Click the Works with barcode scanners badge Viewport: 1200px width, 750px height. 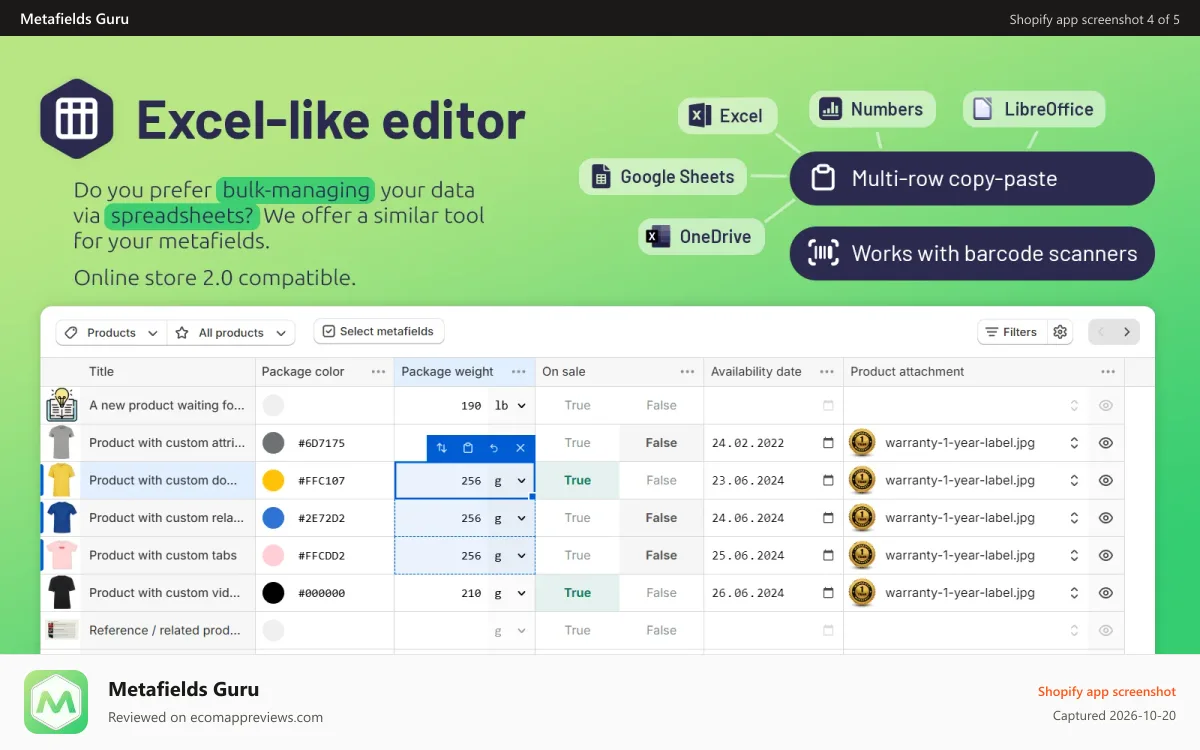(x=972, y=253)
